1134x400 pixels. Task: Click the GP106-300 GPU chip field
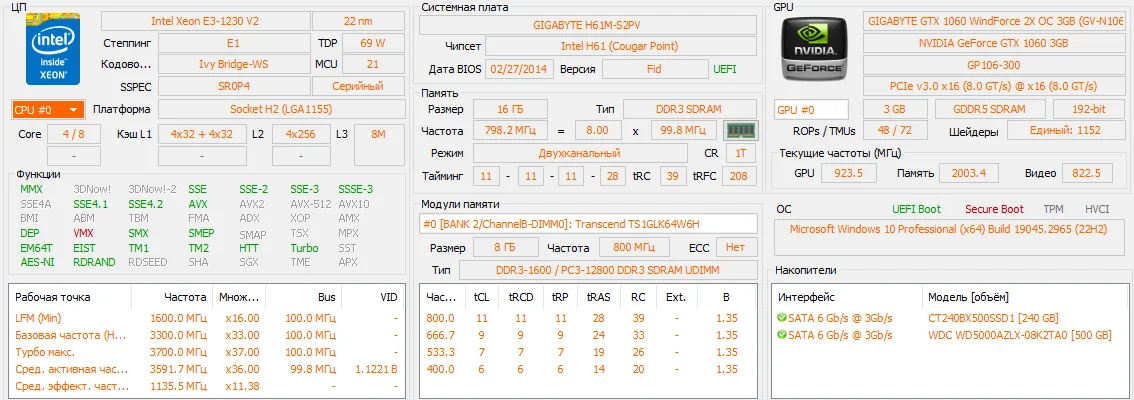tap(993, 65)
